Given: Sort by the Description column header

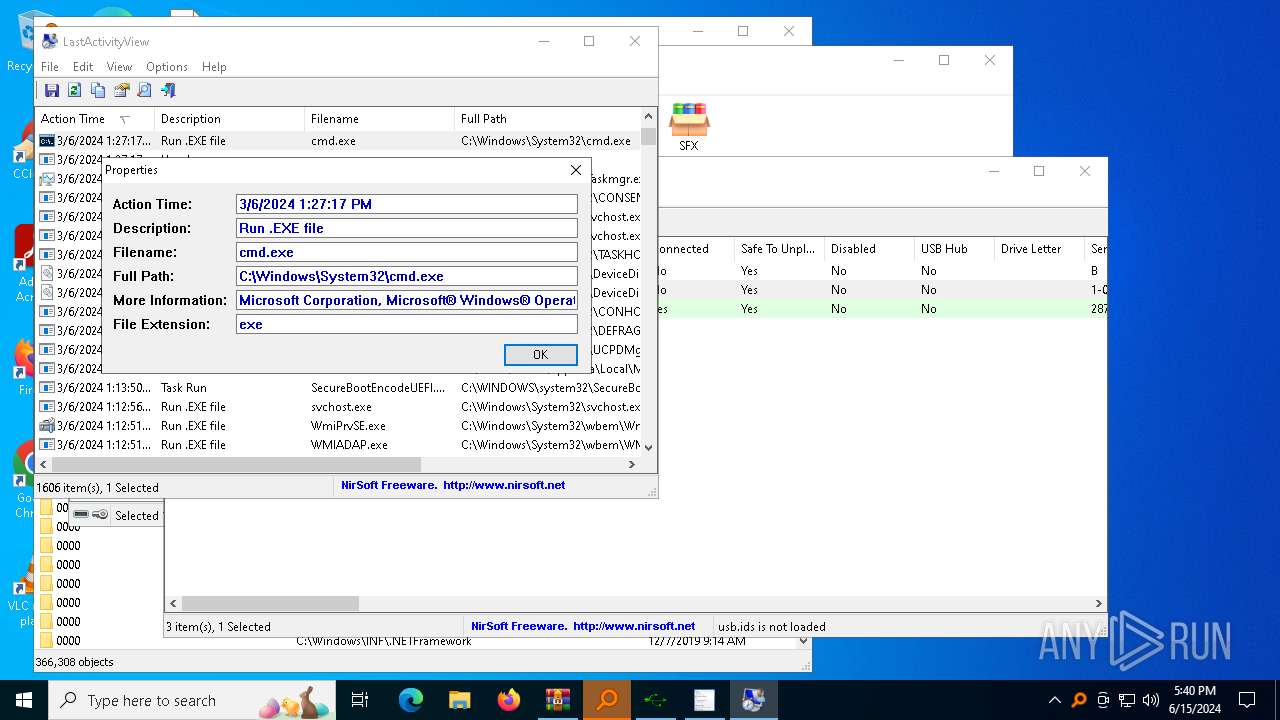Looking at the screenshot, I should click(x=229, y=119).
